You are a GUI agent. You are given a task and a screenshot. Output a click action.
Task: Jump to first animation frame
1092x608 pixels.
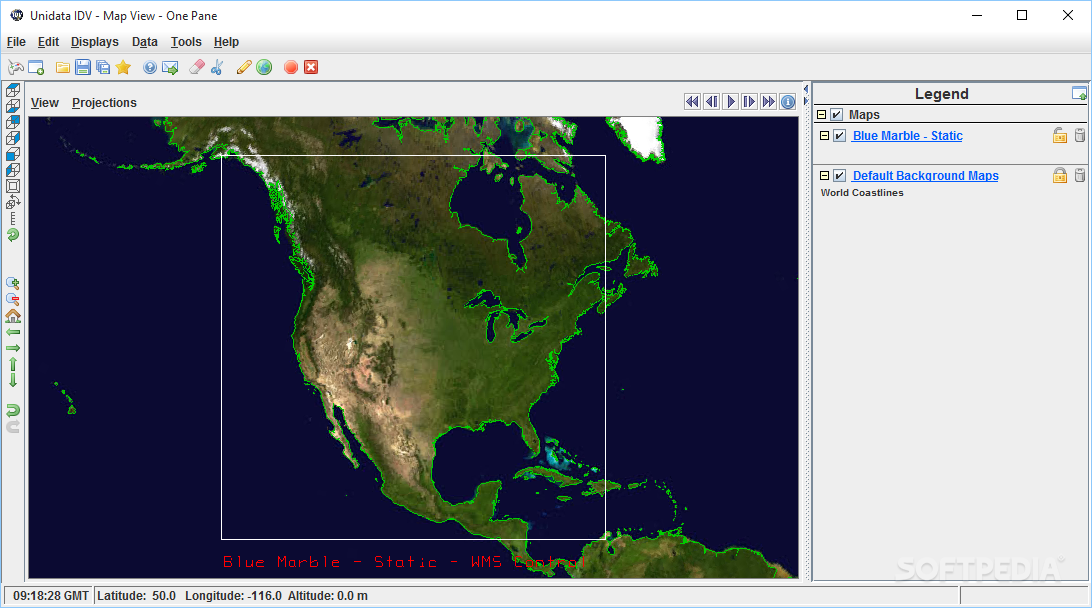click(692, 102)
